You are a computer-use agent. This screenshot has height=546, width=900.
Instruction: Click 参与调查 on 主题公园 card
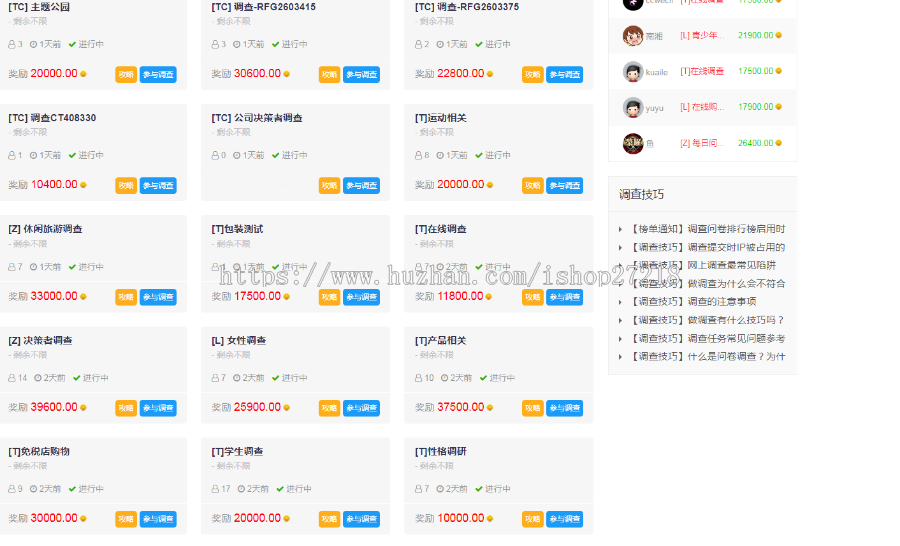pos(158,75)
